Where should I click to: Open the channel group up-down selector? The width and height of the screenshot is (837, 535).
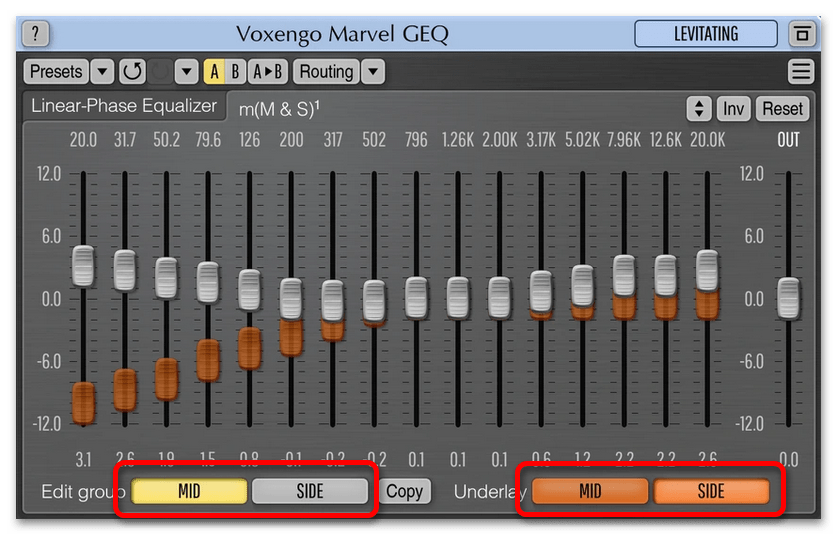coord(699,108)
